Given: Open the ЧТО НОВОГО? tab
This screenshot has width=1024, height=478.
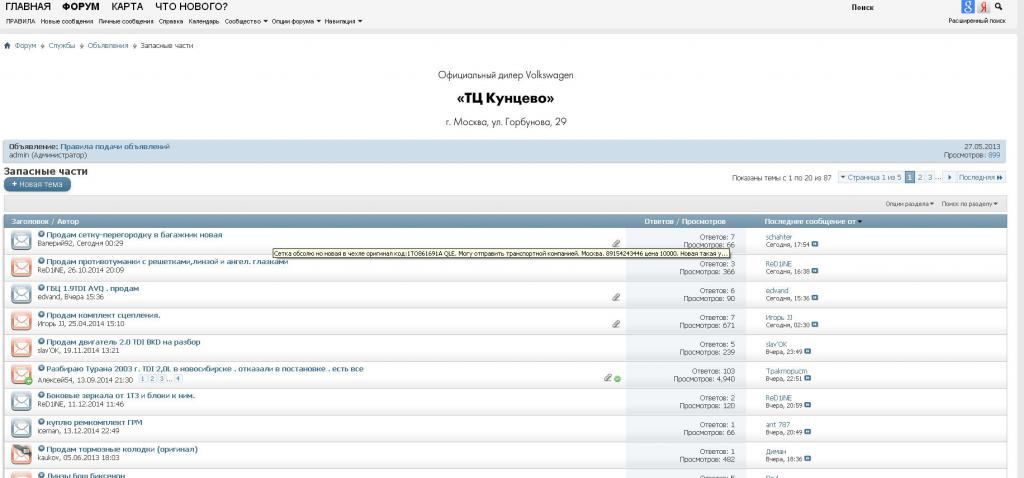Looking at the screenshot, I should coord(191,7).
